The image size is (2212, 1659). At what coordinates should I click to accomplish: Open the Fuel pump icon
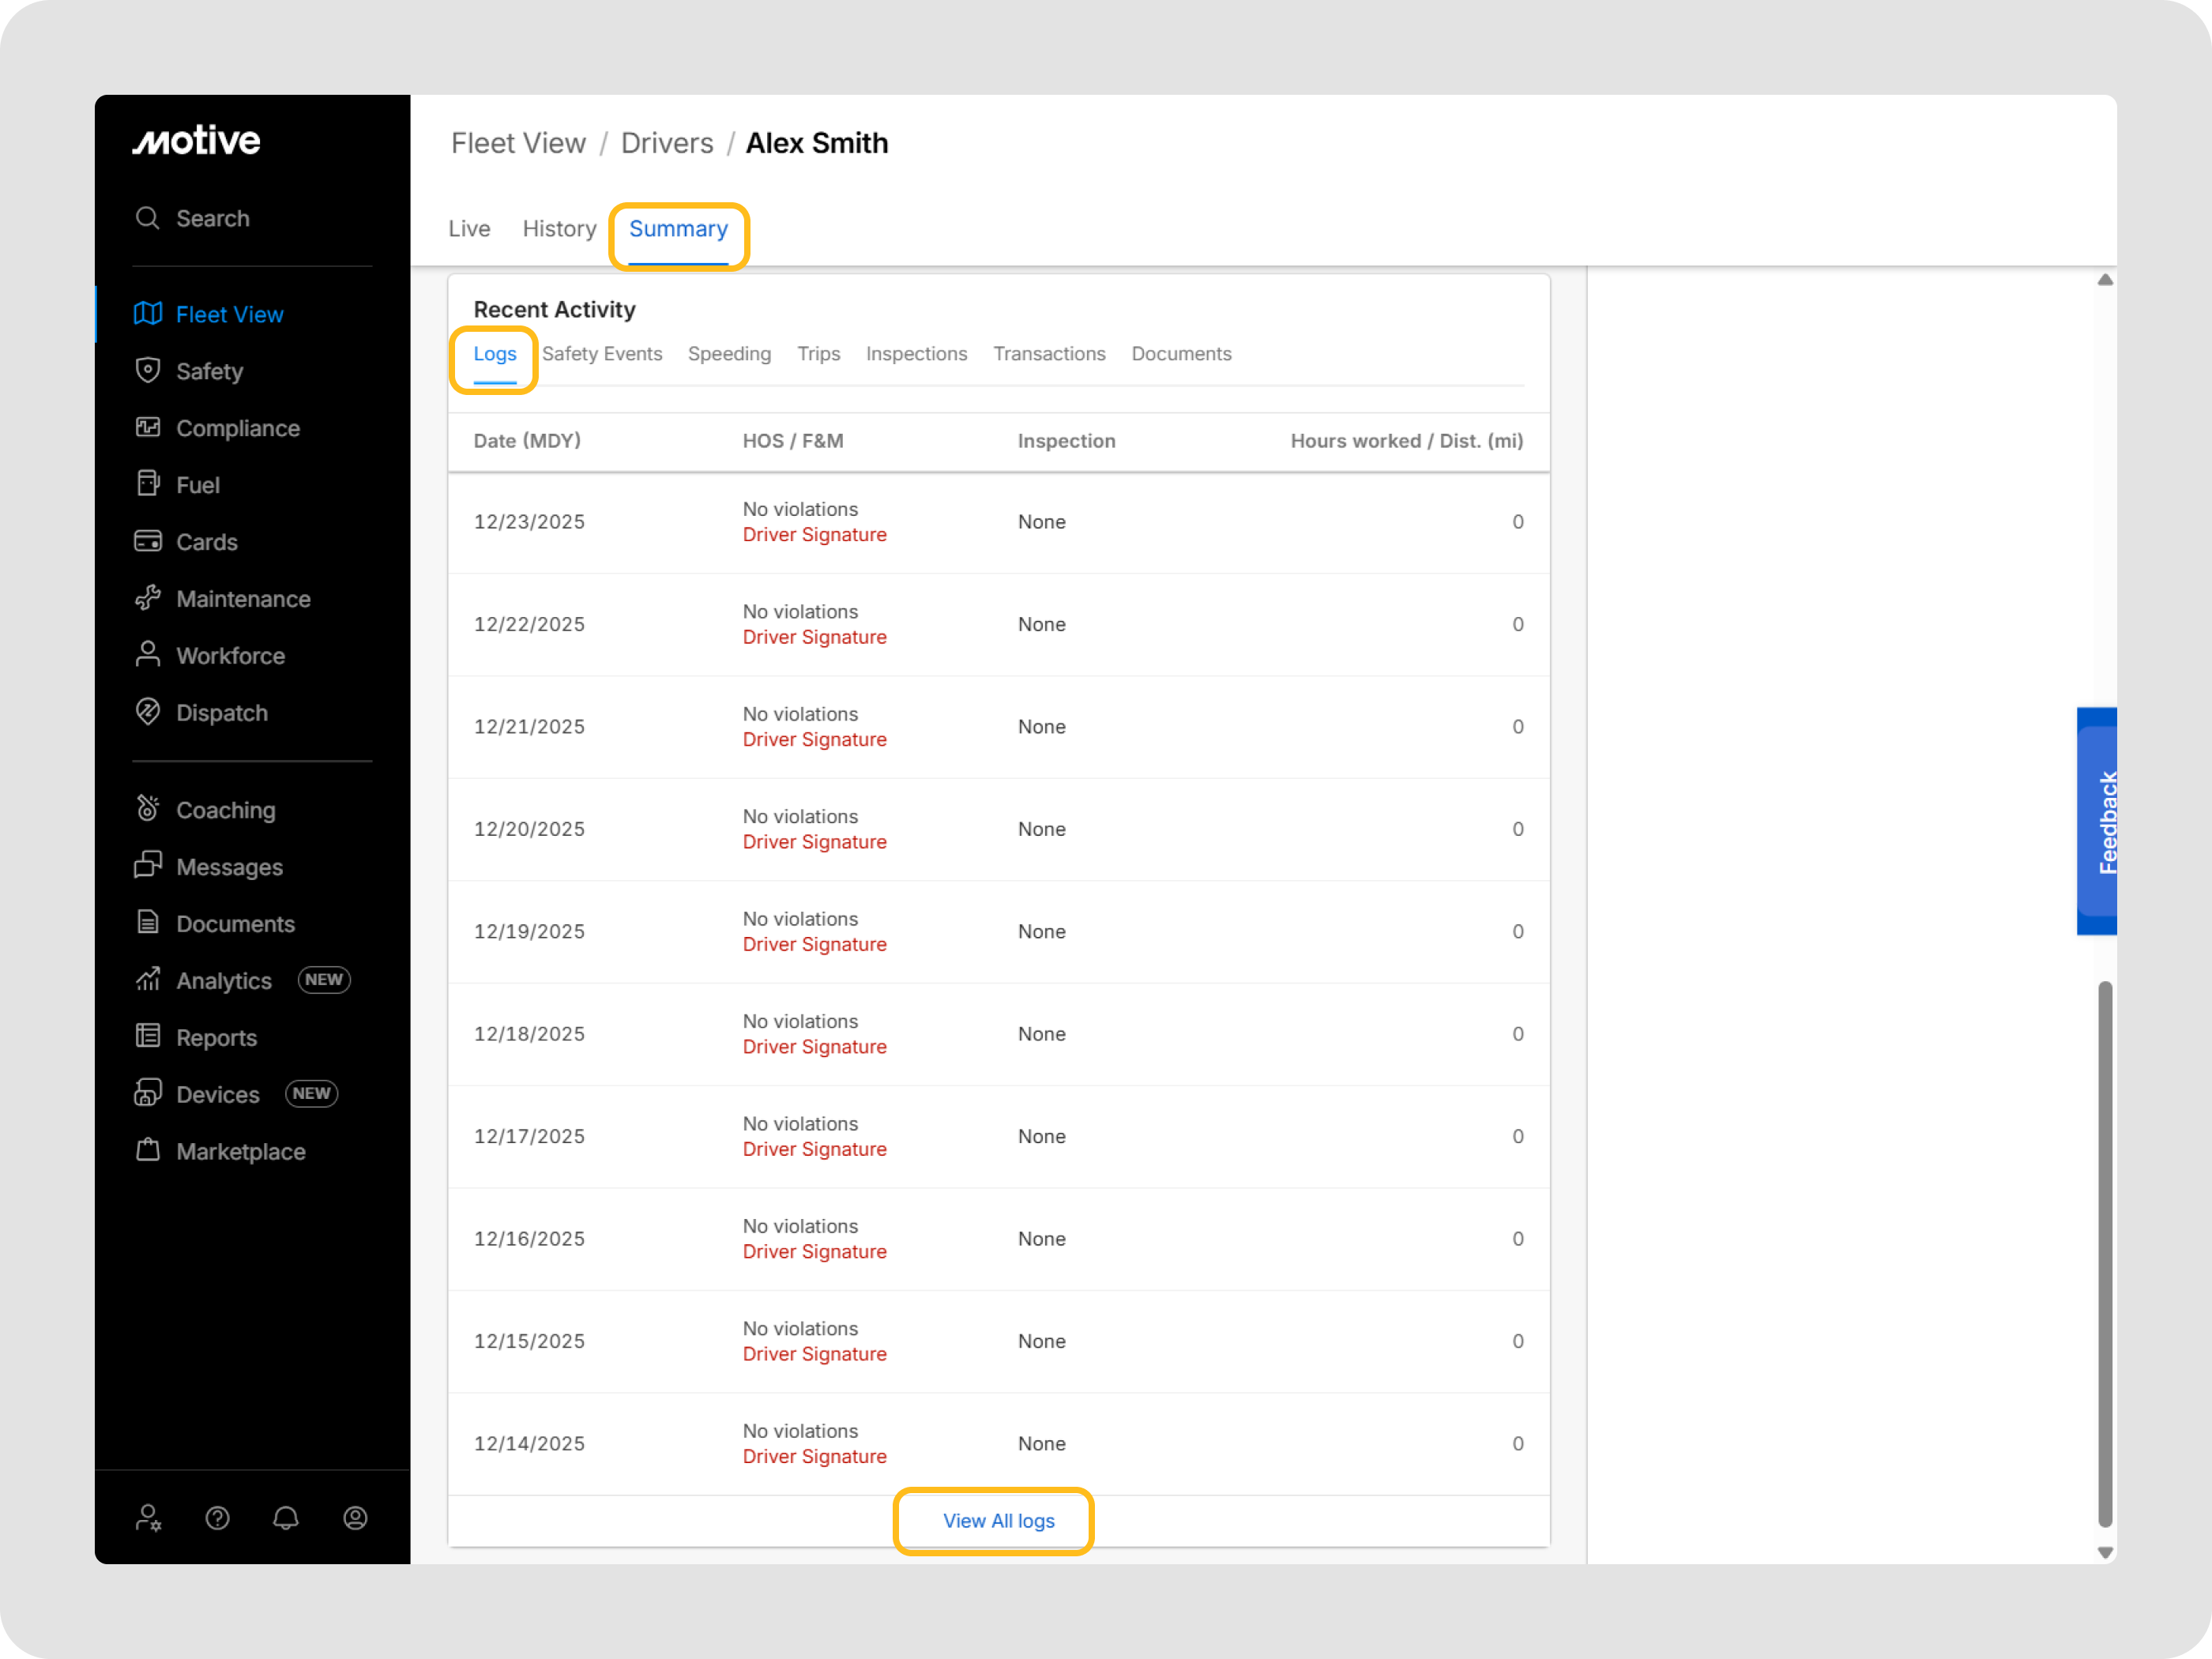click(x=148, y=484)
